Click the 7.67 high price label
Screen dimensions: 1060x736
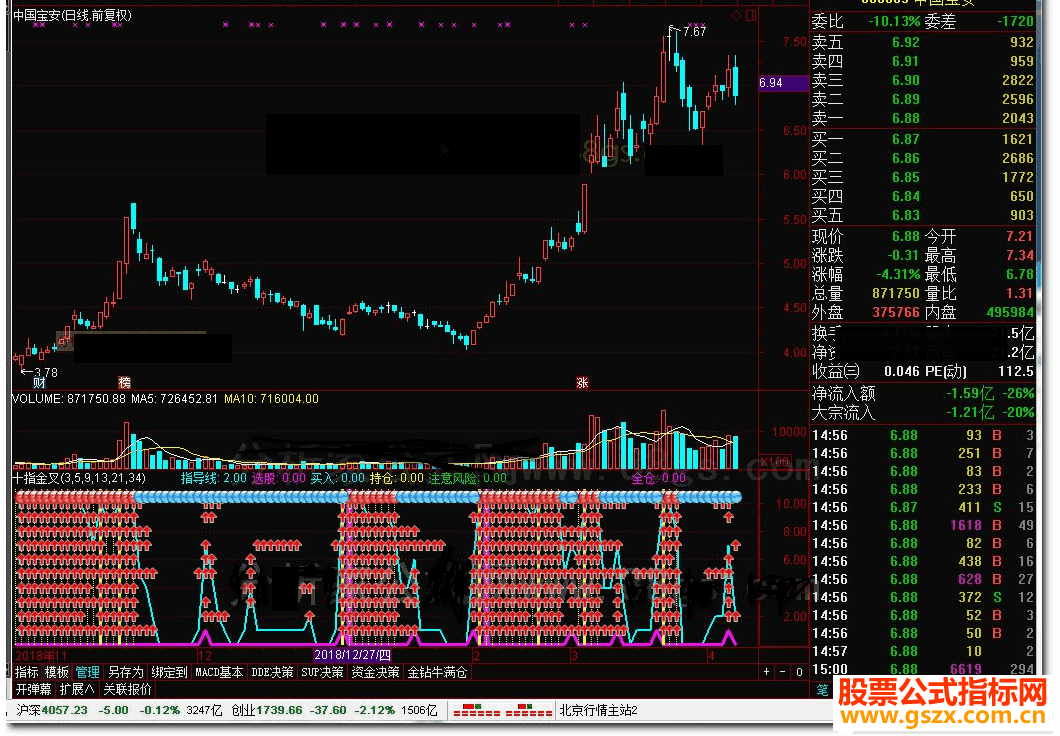coord(694,31)
